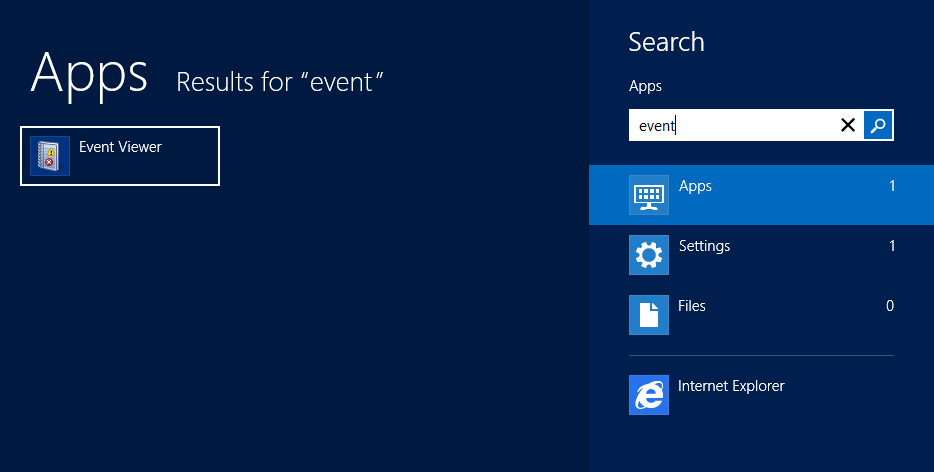Click the Apps result count number

892,186
